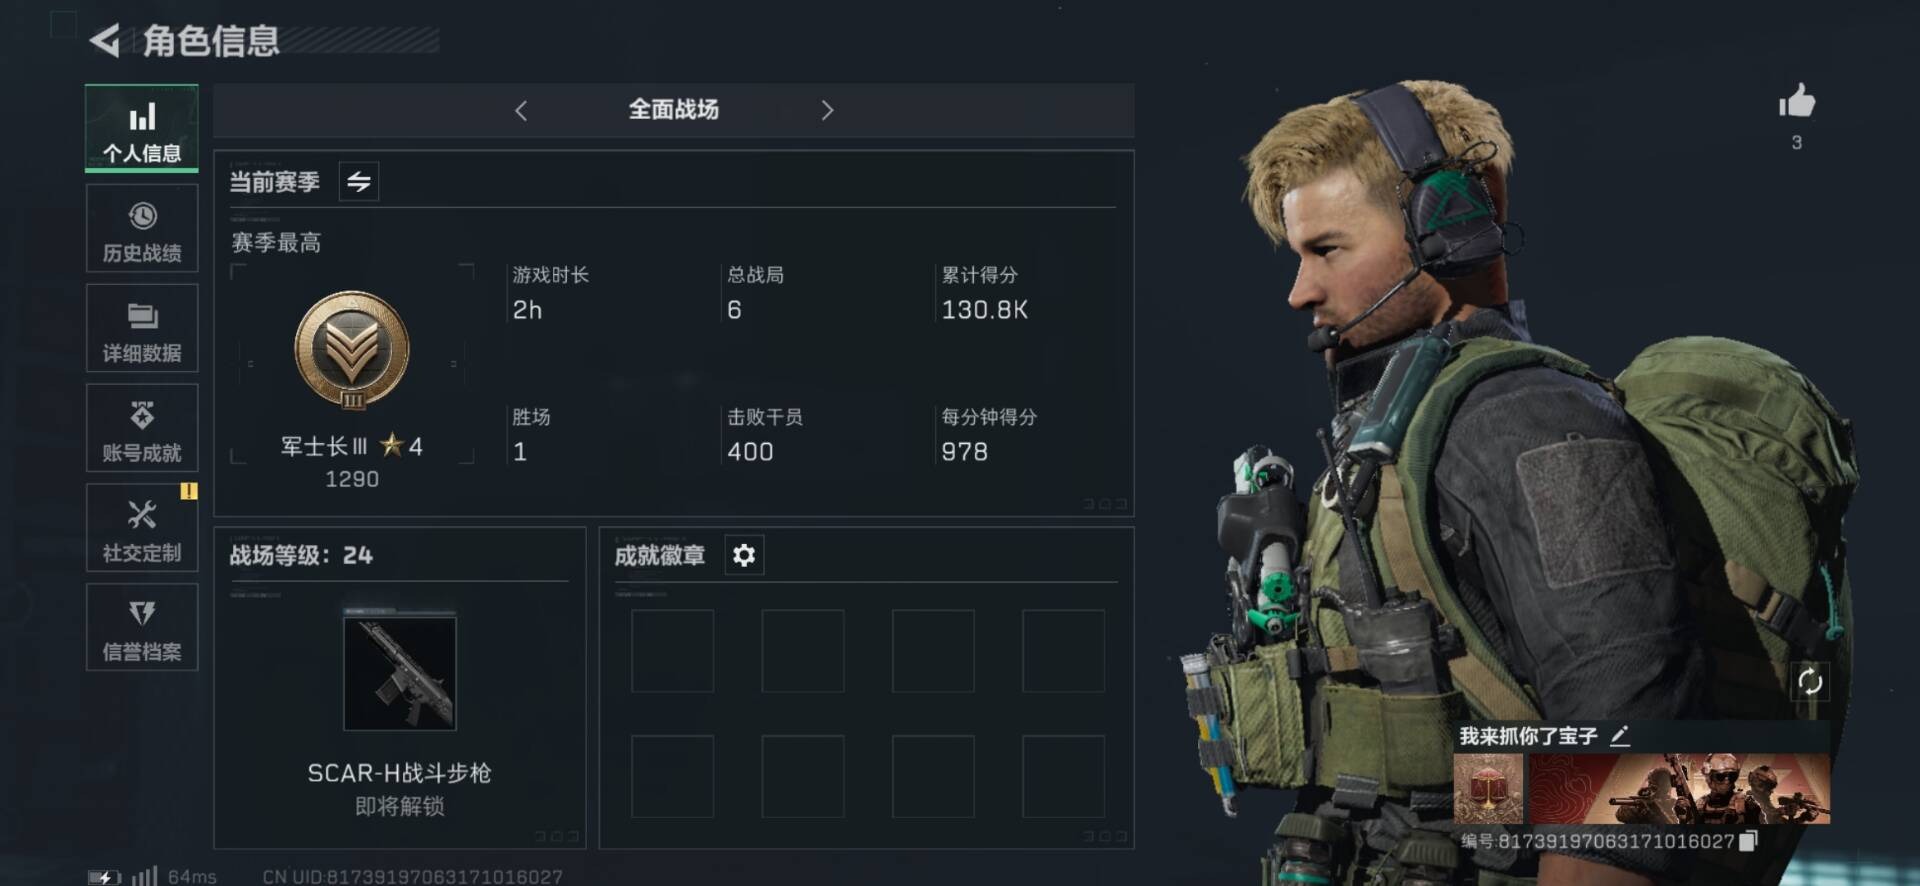
Task: Switch to next mode with right chevron
Action: [x=827, y=110]
